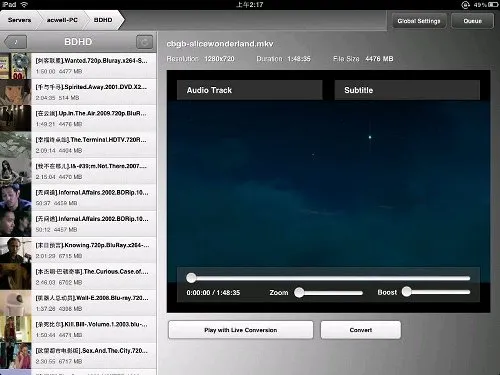
Task: Click the Convert button
Action: click(x=361, y=330)
